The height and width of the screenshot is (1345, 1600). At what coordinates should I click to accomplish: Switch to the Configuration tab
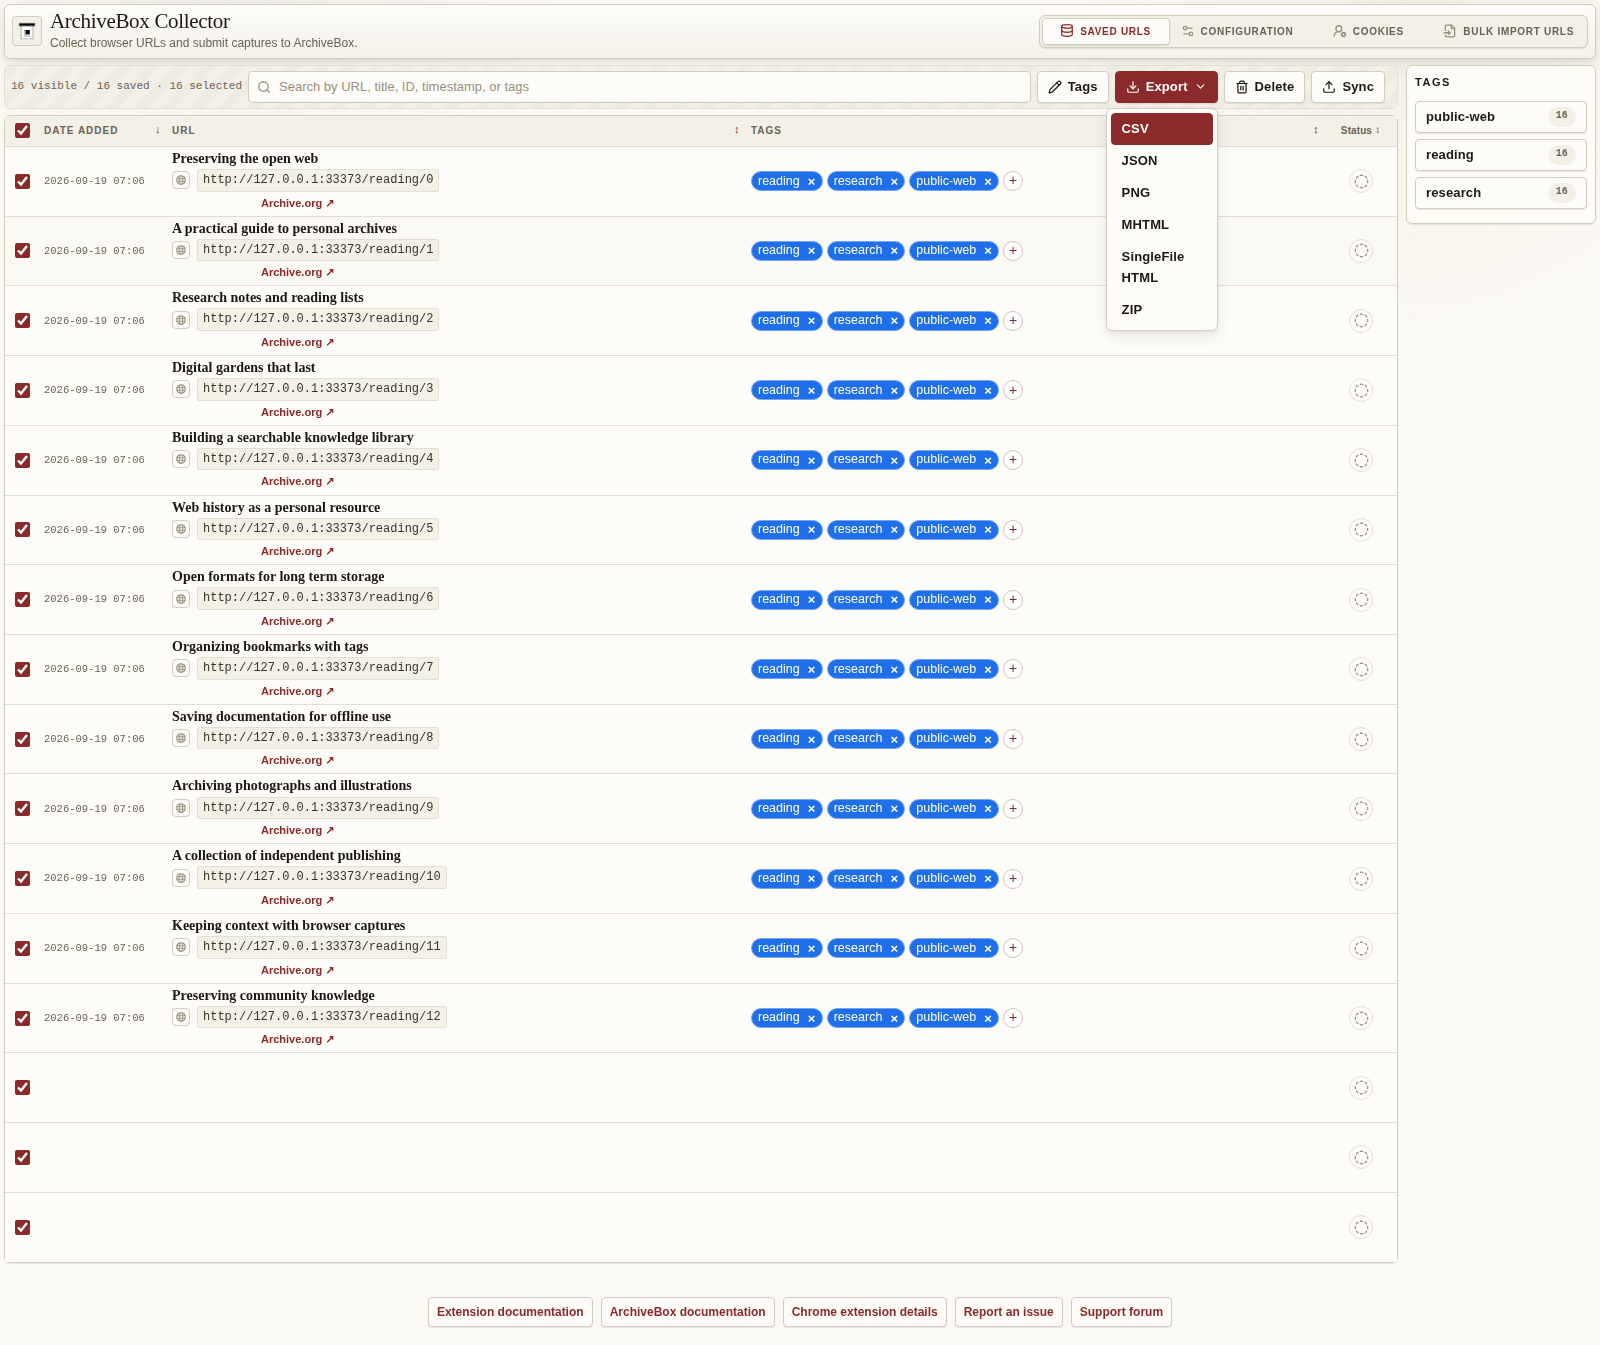(x=1237, y=31)
